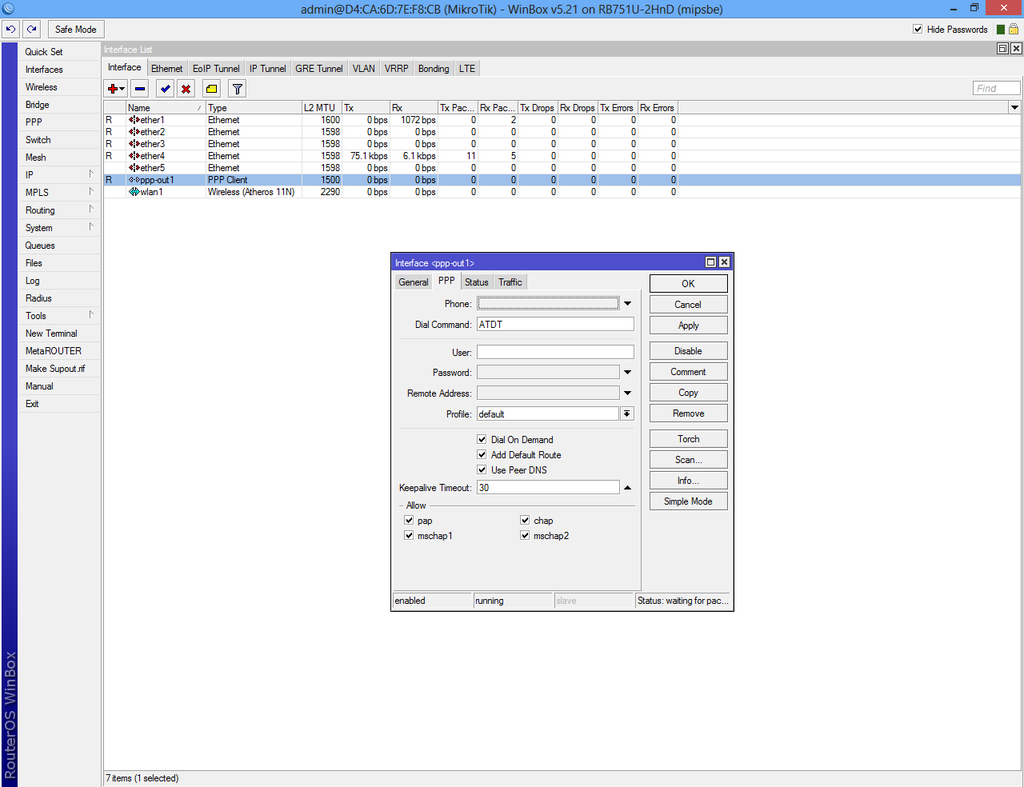This screenshot has height=787, width=1024.
Task: Open New Terminal from sidebar
Action: [x=51, y=333]
